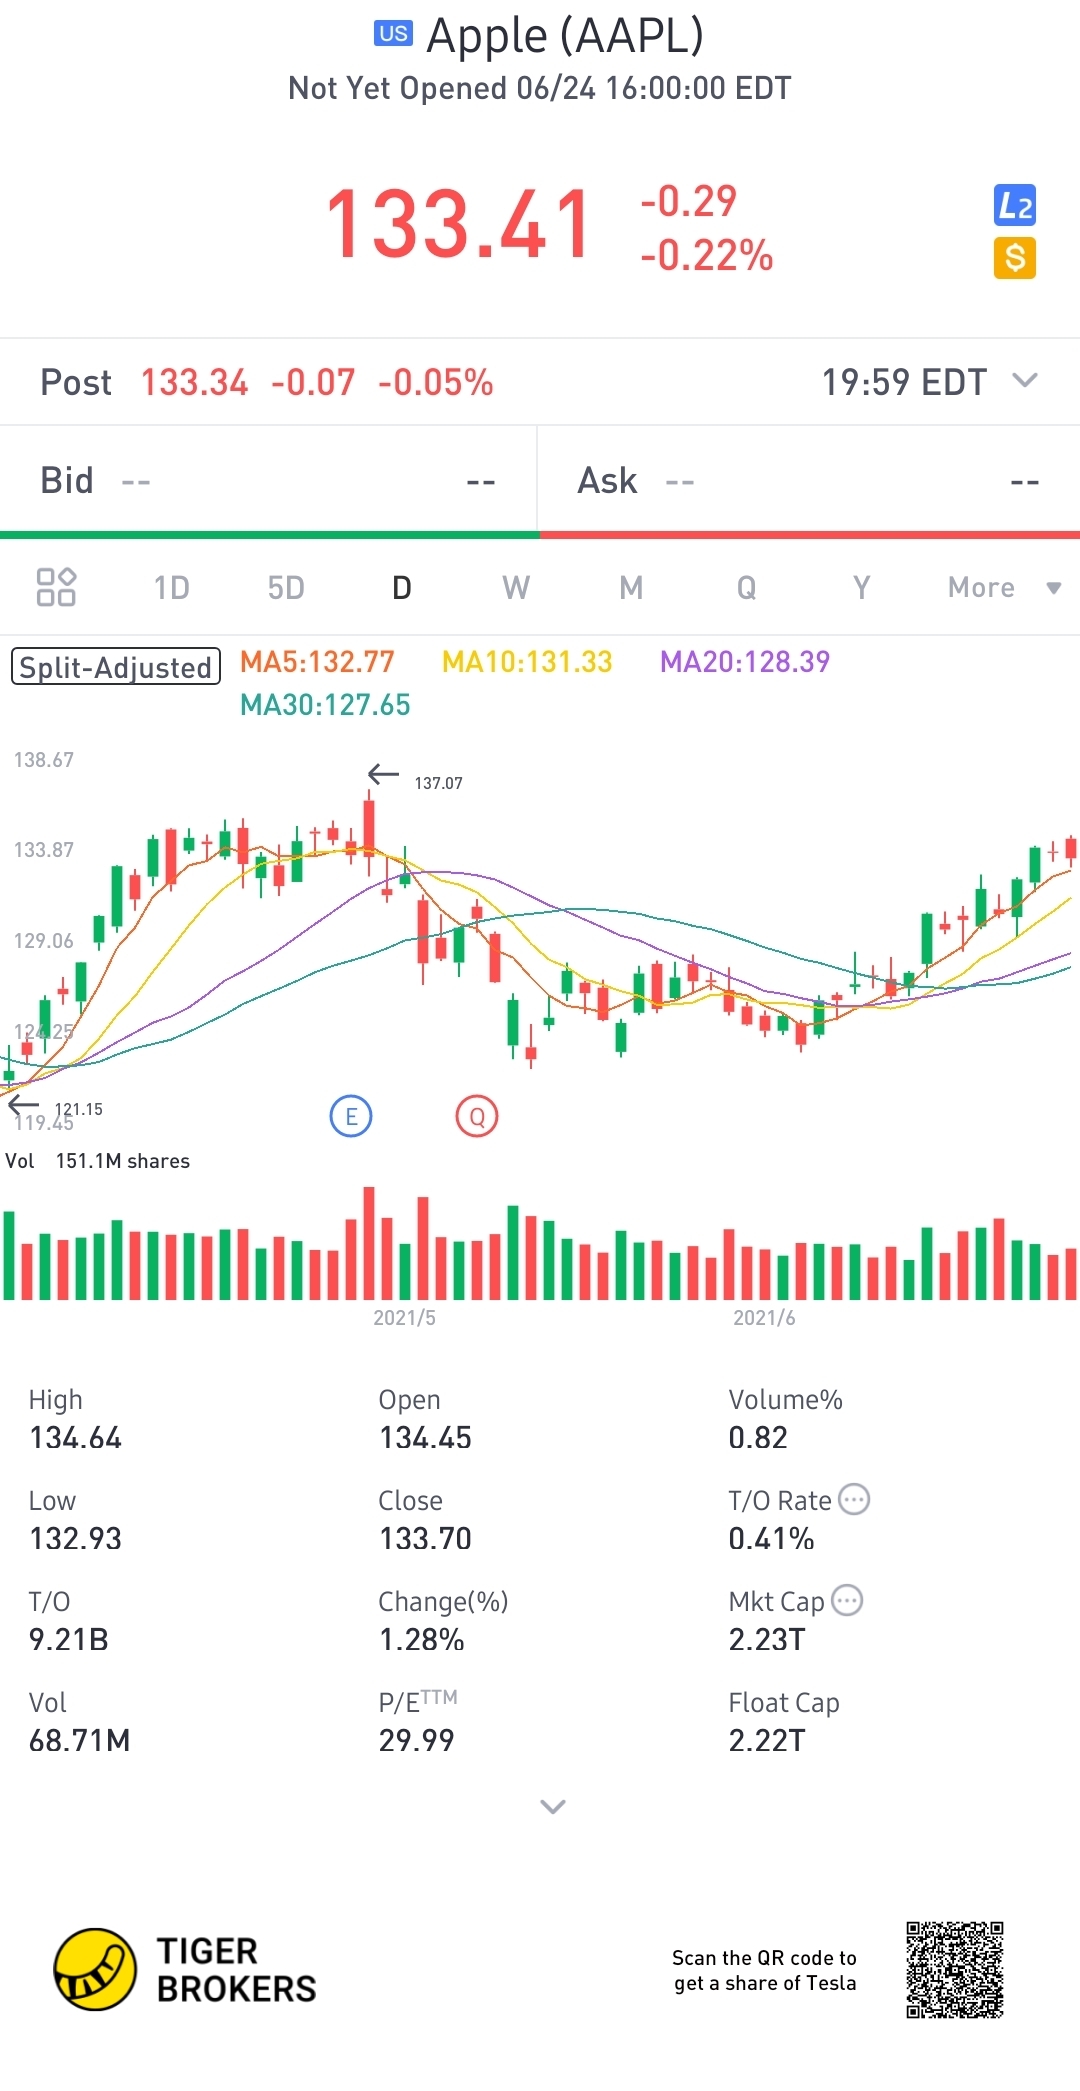Tap the MA30:127.65 indicator label
The image size is (1080, 2091).
pos(326,705)
